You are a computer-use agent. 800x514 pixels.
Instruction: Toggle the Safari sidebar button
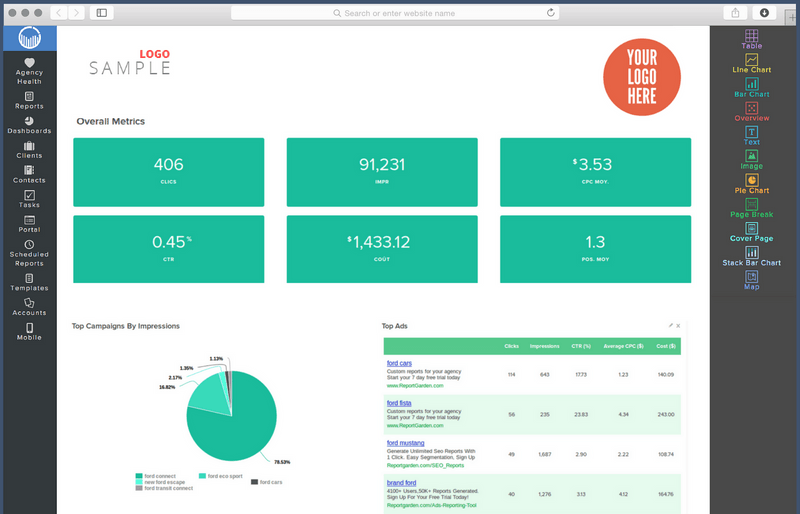[102, 13]
